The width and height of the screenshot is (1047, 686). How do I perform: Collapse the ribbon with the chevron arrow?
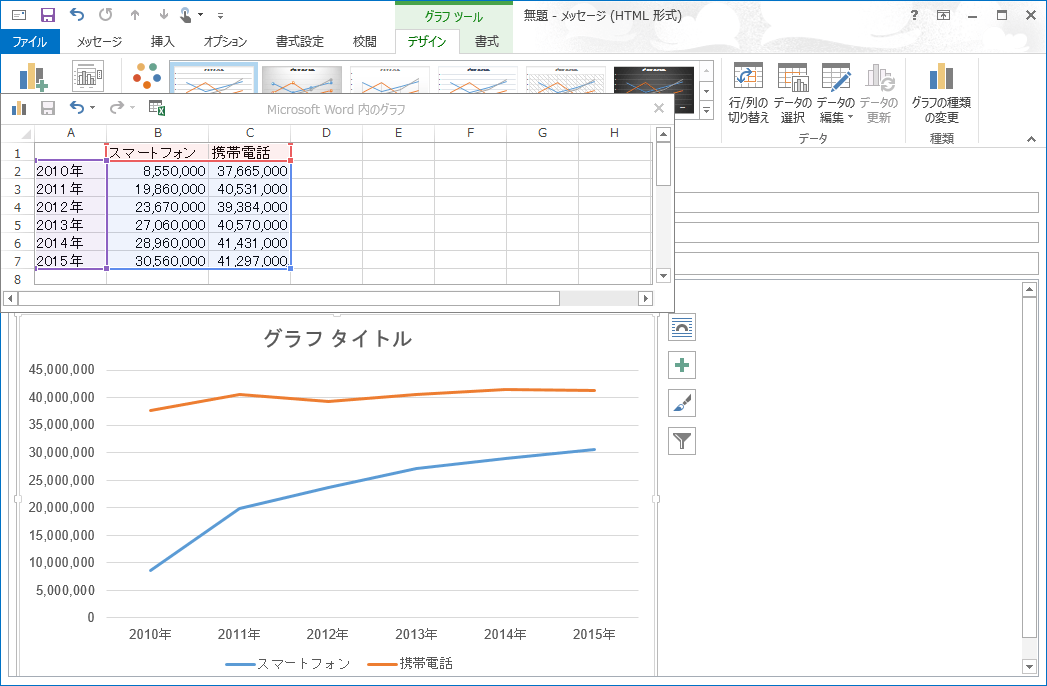pyautogui.click(x=1031, y=139)
